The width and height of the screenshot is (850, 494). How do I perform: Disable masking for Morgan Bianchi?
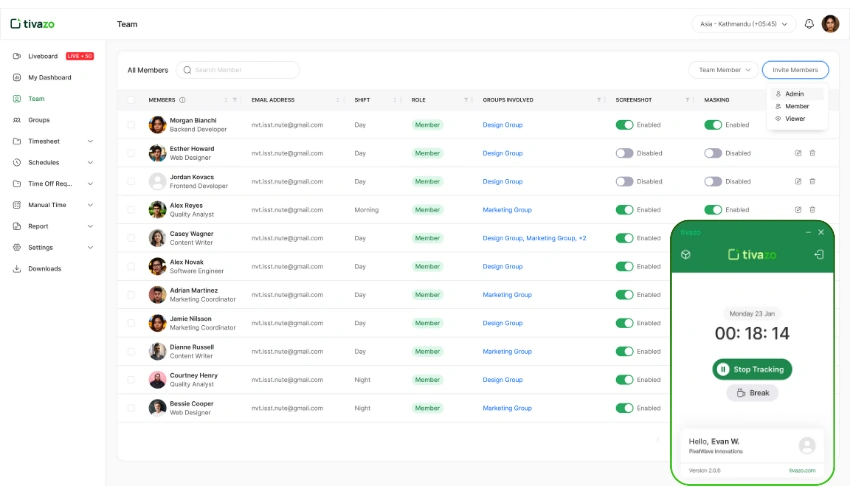pyautogui.click(x=713, y=125)
